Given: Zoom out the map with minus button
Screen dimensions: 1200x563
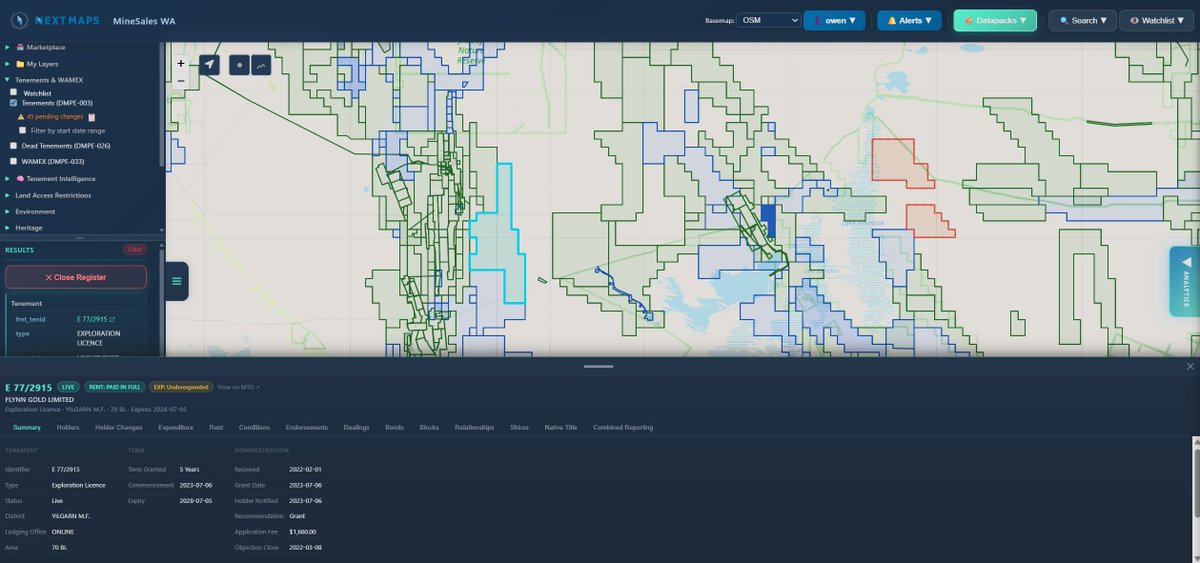Looking at the screenshot, I should pos(181,80).
